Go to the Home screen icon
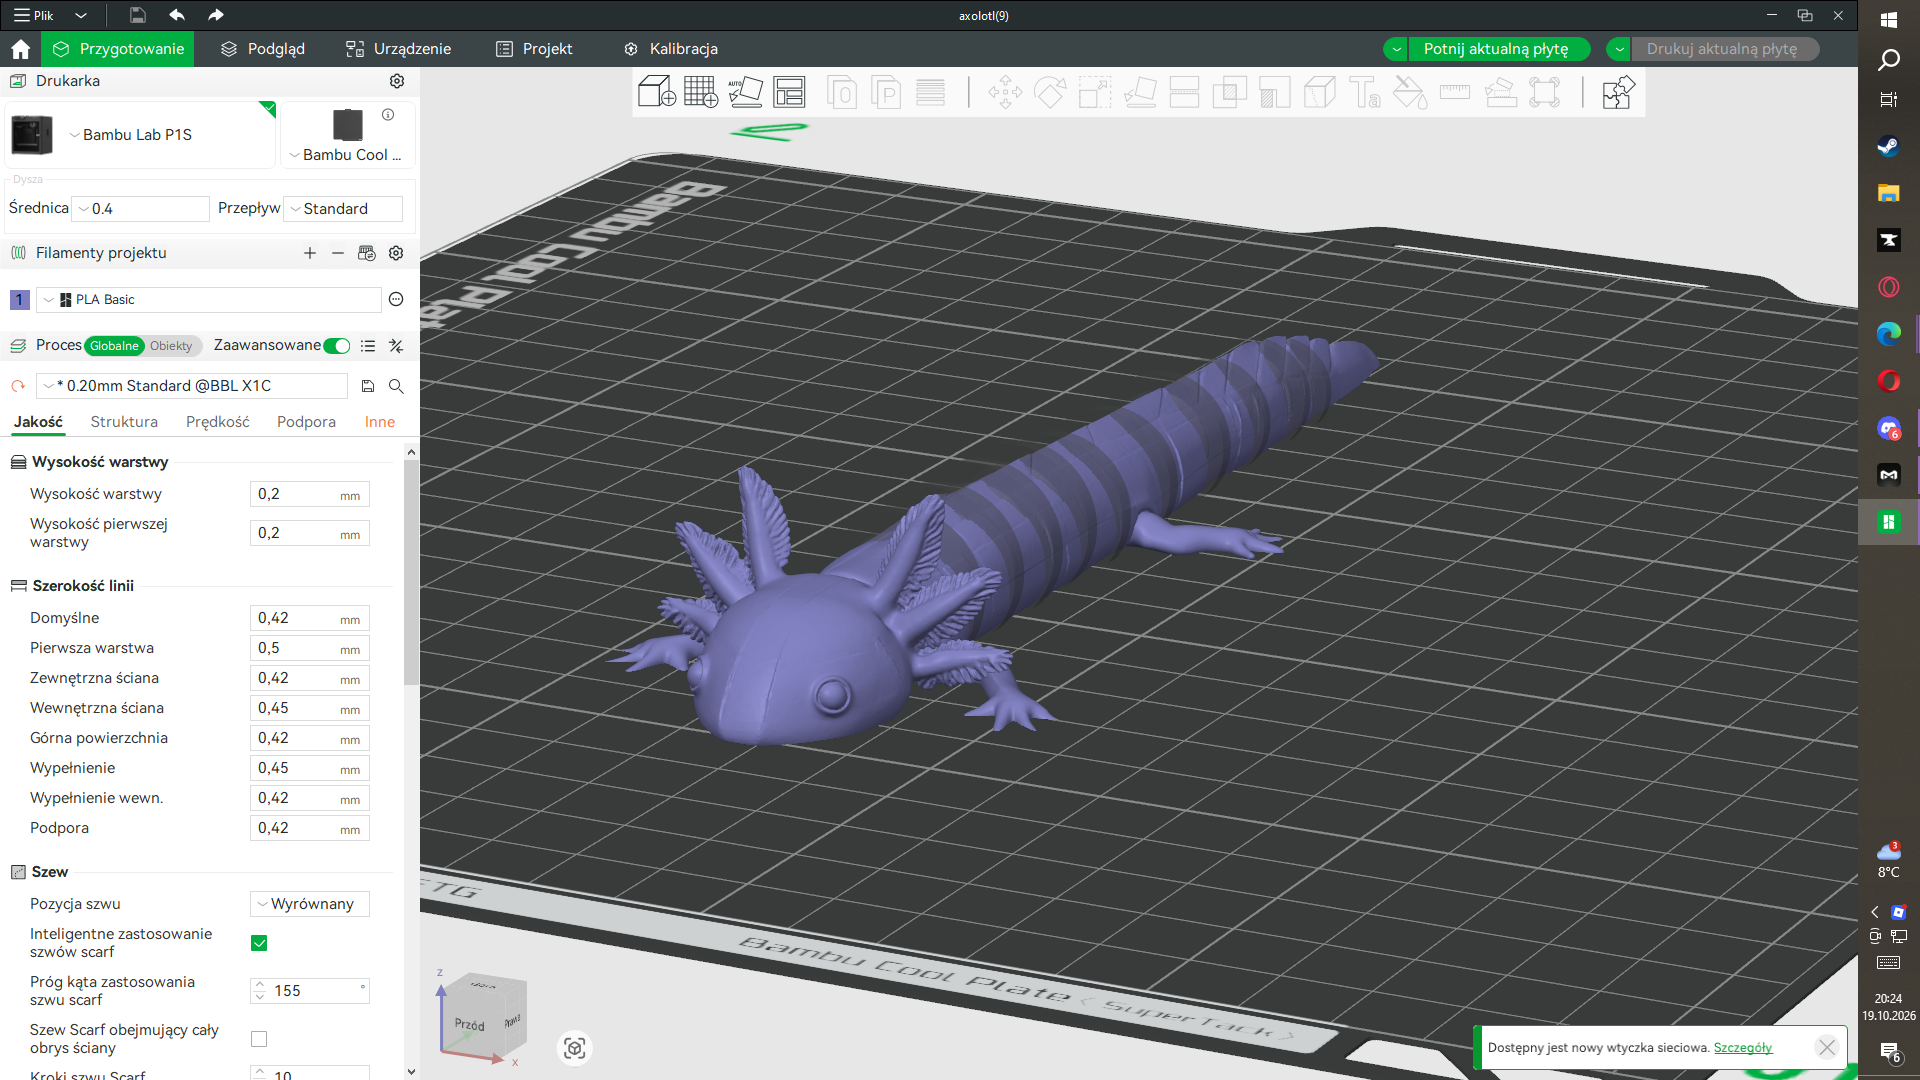The width and height of the screenshot is (1920, 1080). click(x=21, y=49)
